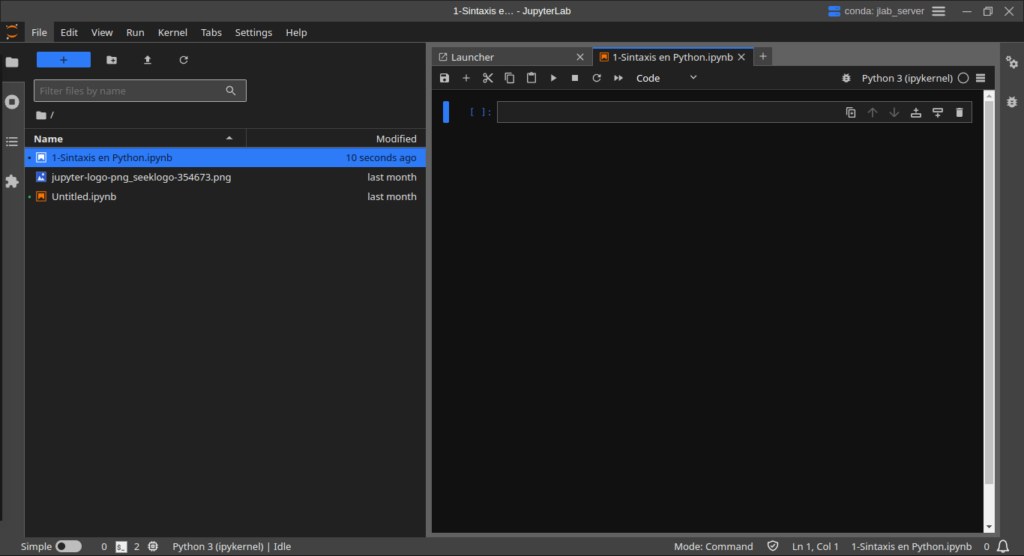Click the Filter files by name field
The width and height of the screenshot is (1024, 556).
coord(130,91)
